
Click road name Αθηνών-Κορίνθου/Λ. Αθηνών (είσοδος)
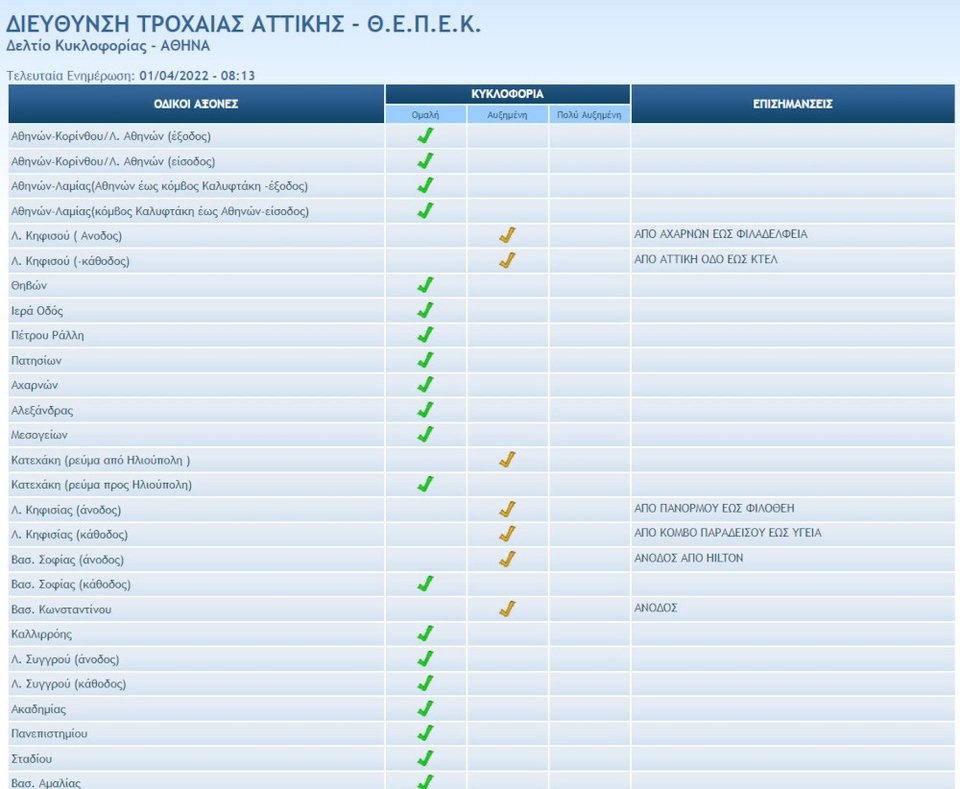pyautogui.click(x=113, y=162)
